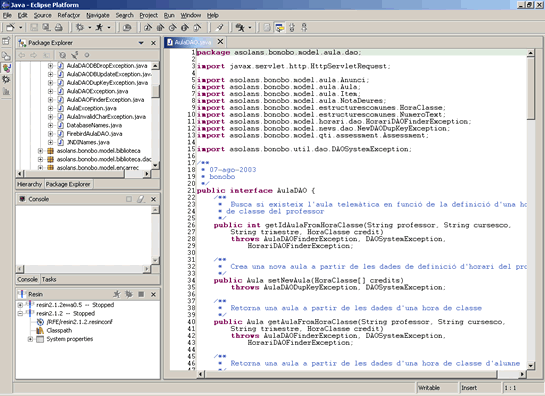
Task: Click the Package Explorer Forward arrow
Action: (33, 55)
